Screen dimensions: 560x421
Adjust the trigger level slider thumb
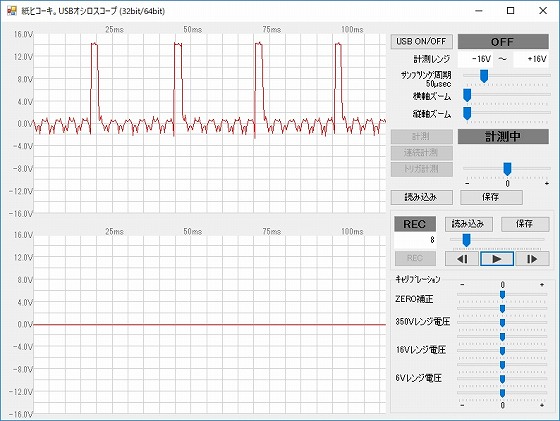[x=507, y=169]
